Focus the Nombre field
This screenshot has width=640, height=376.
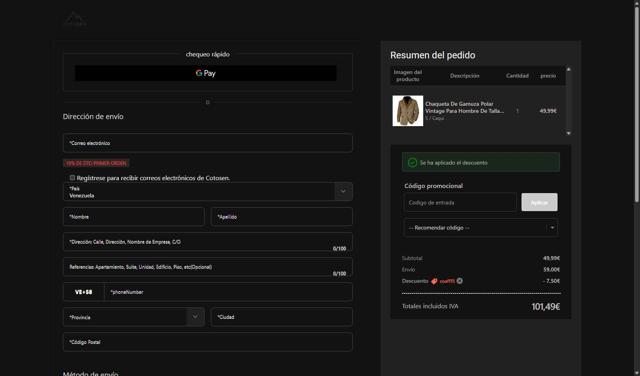[x=134, y=217]
